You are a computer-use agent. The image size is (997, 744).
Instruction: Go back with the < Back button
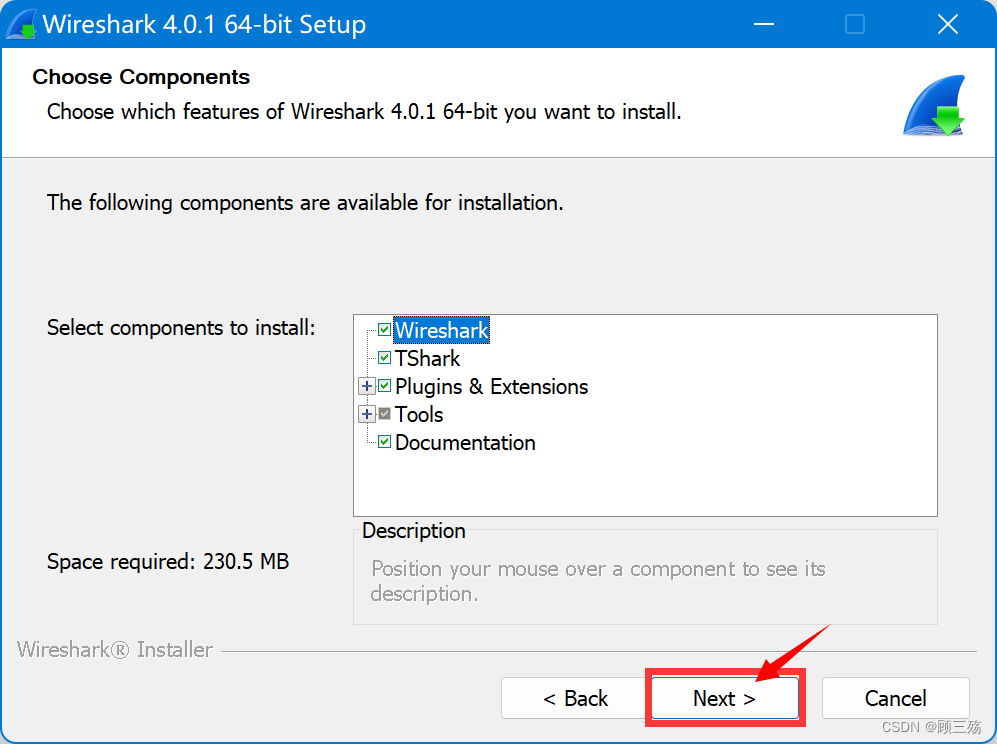point(575,698)
